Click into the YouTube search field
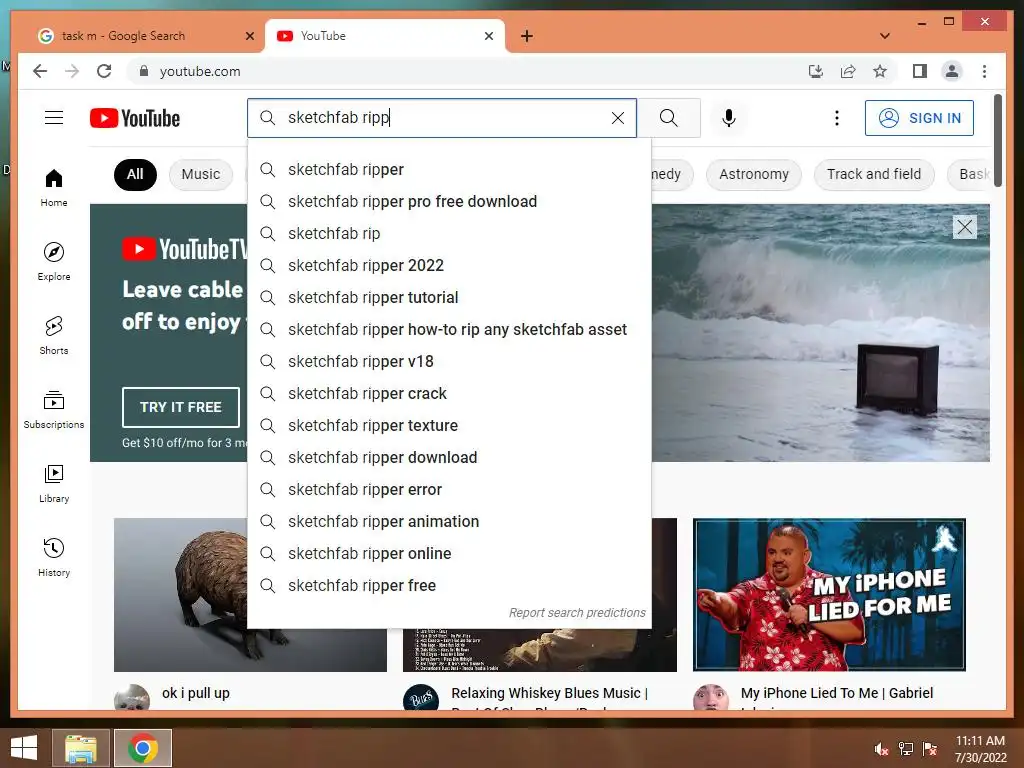The image size is (1024, 768). [x=441, y=118]
